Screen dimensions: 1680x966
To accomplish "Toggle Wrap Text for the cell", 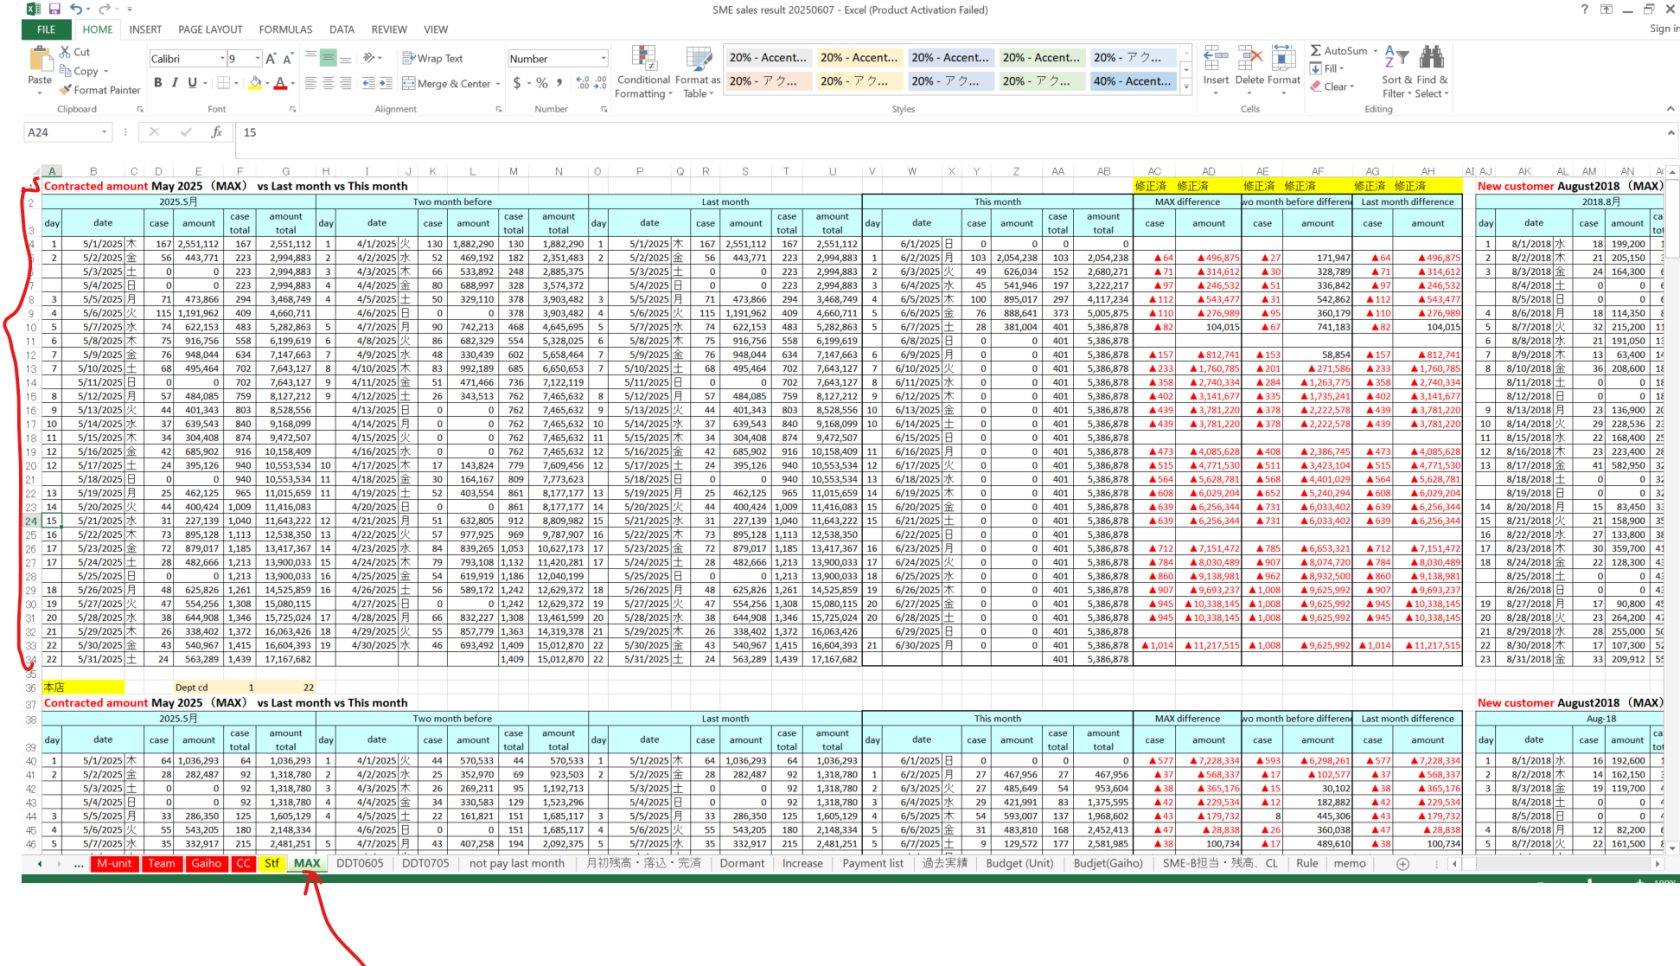I will tap(433, 58).
